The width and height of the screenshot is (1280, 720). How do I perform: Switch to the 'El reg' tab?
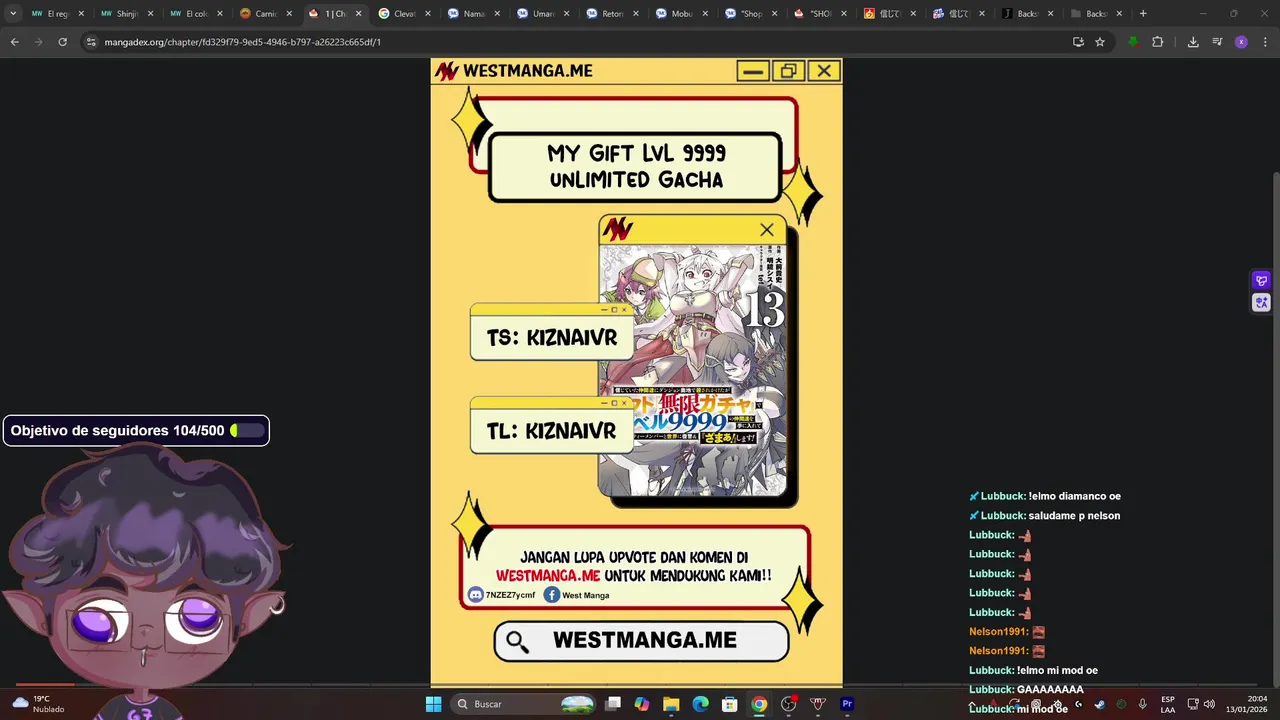coord(57,14)
